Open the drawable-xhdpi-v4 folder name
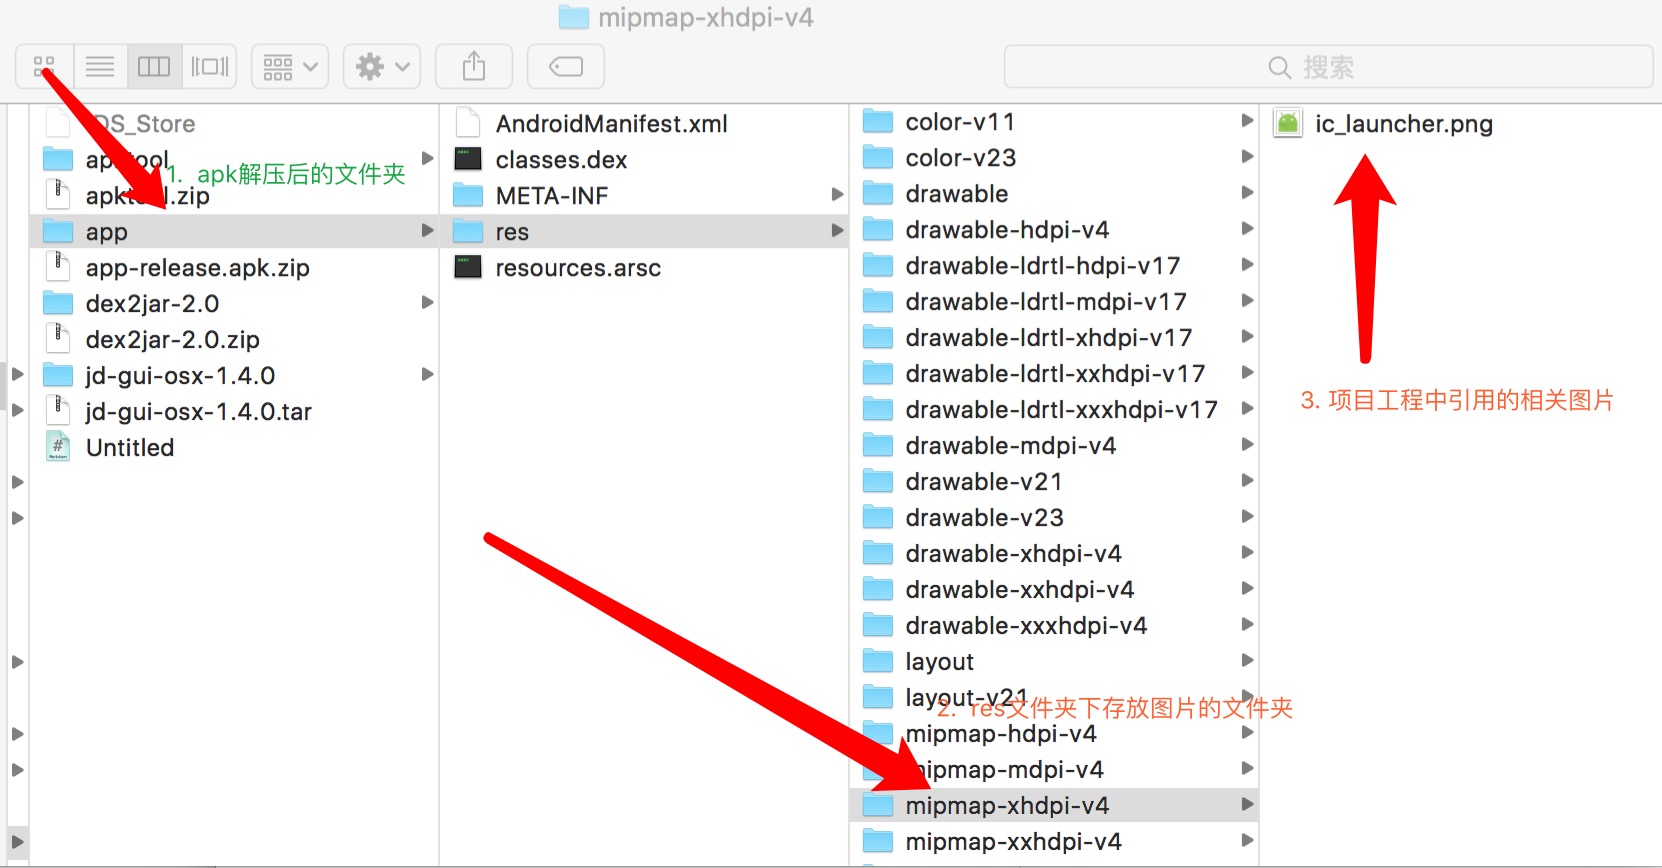This screenshot has width=1662, height=868. [1013, 554]
